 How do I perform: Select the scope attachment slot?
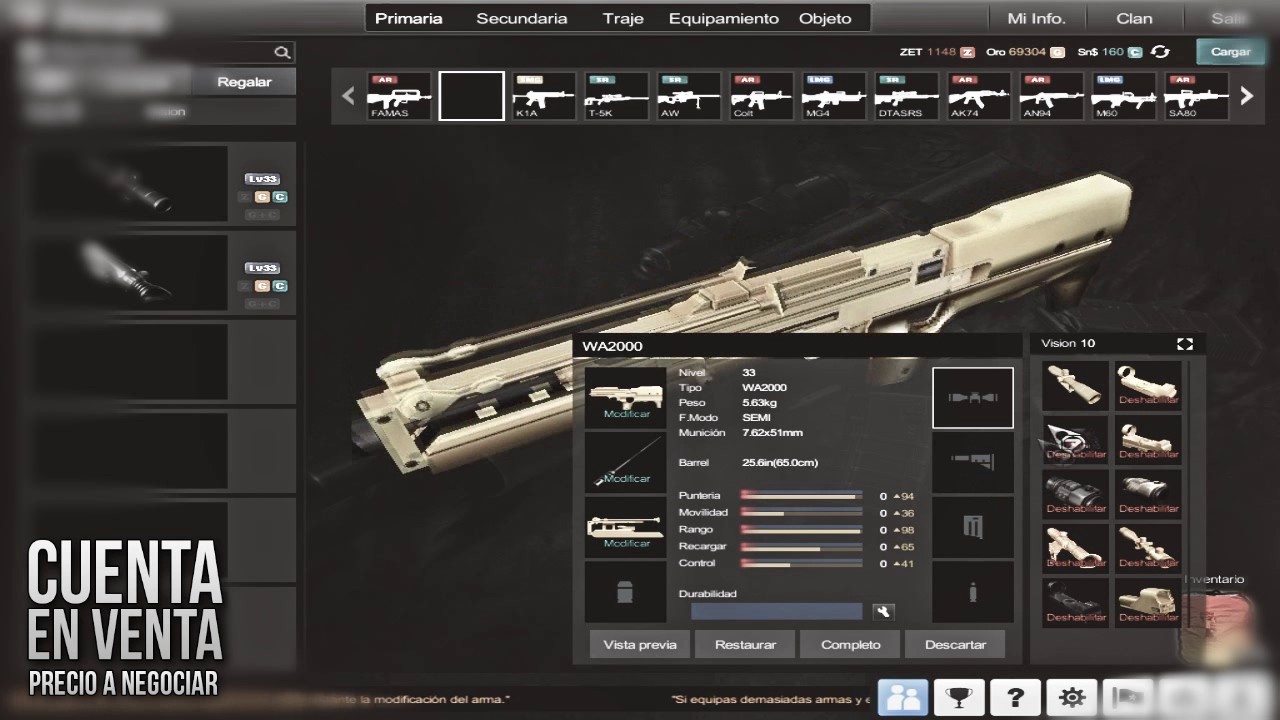coord(973,398)
